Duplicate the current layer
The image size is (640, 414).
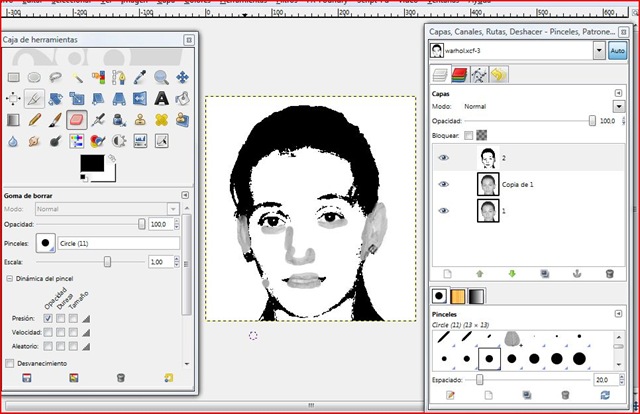pos(544,273)
